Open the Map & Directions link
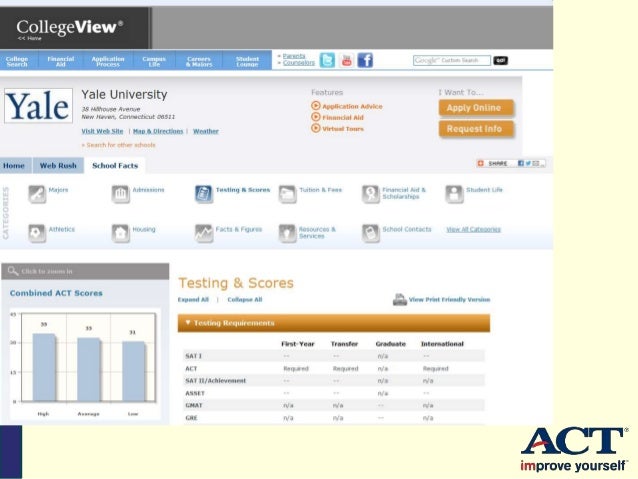The height and width of the screenshot is (479, 638). pyautogui.click(x=158, y=131)
